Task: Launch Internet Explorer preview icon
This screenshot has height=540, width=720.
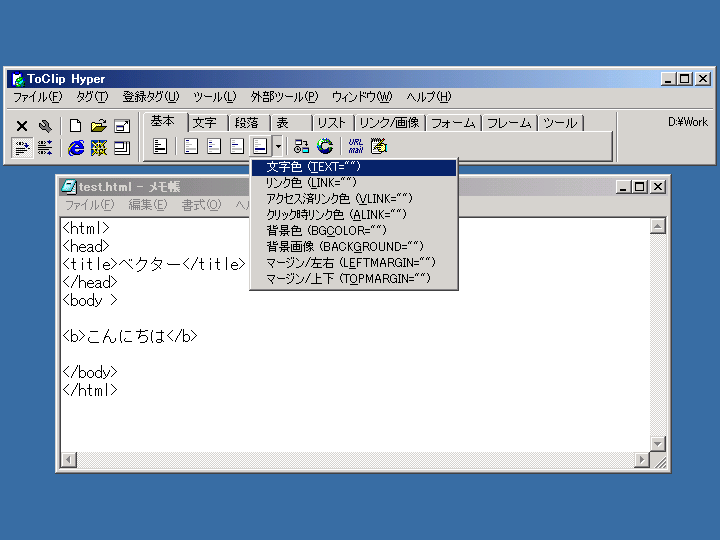Action: [76, 148]
